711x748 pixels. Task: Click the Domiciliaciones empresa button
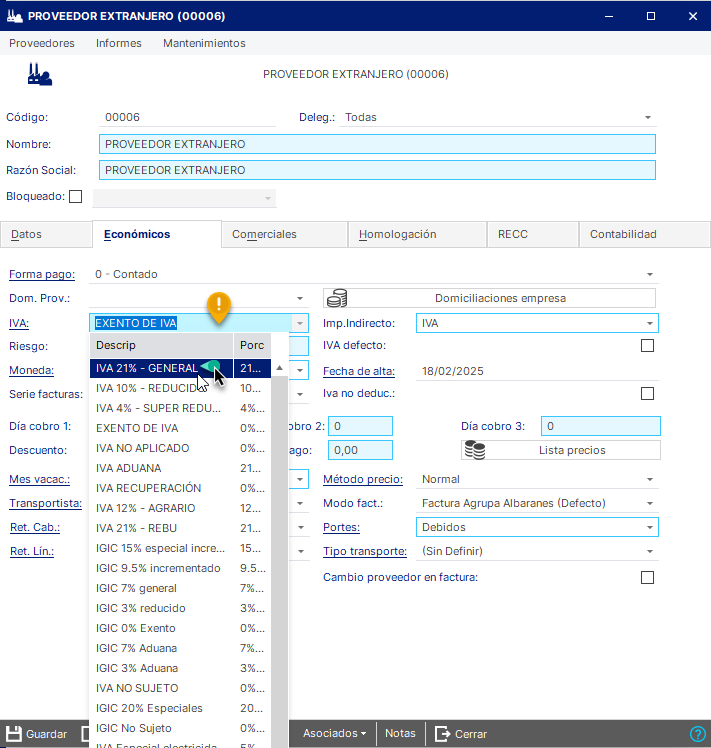pos(489,298)
